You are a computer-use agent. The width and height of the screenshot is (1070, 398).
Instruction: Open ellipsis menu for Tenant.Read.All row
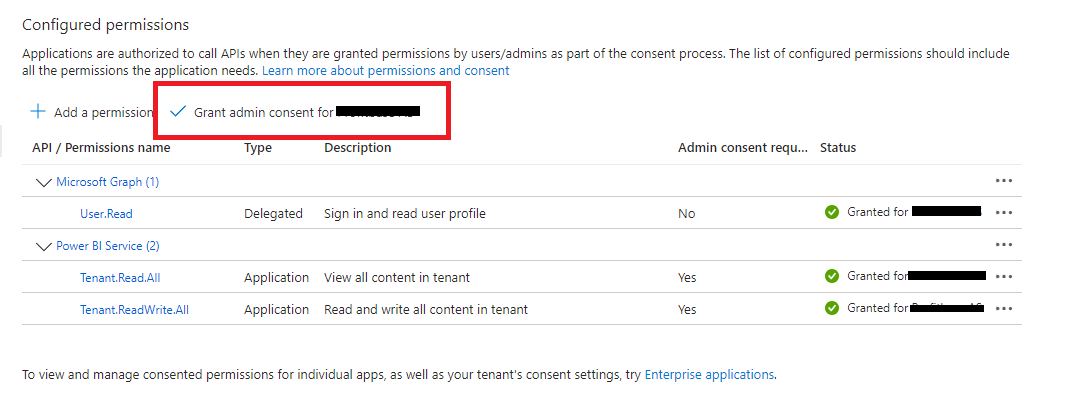pos(1003,276)
